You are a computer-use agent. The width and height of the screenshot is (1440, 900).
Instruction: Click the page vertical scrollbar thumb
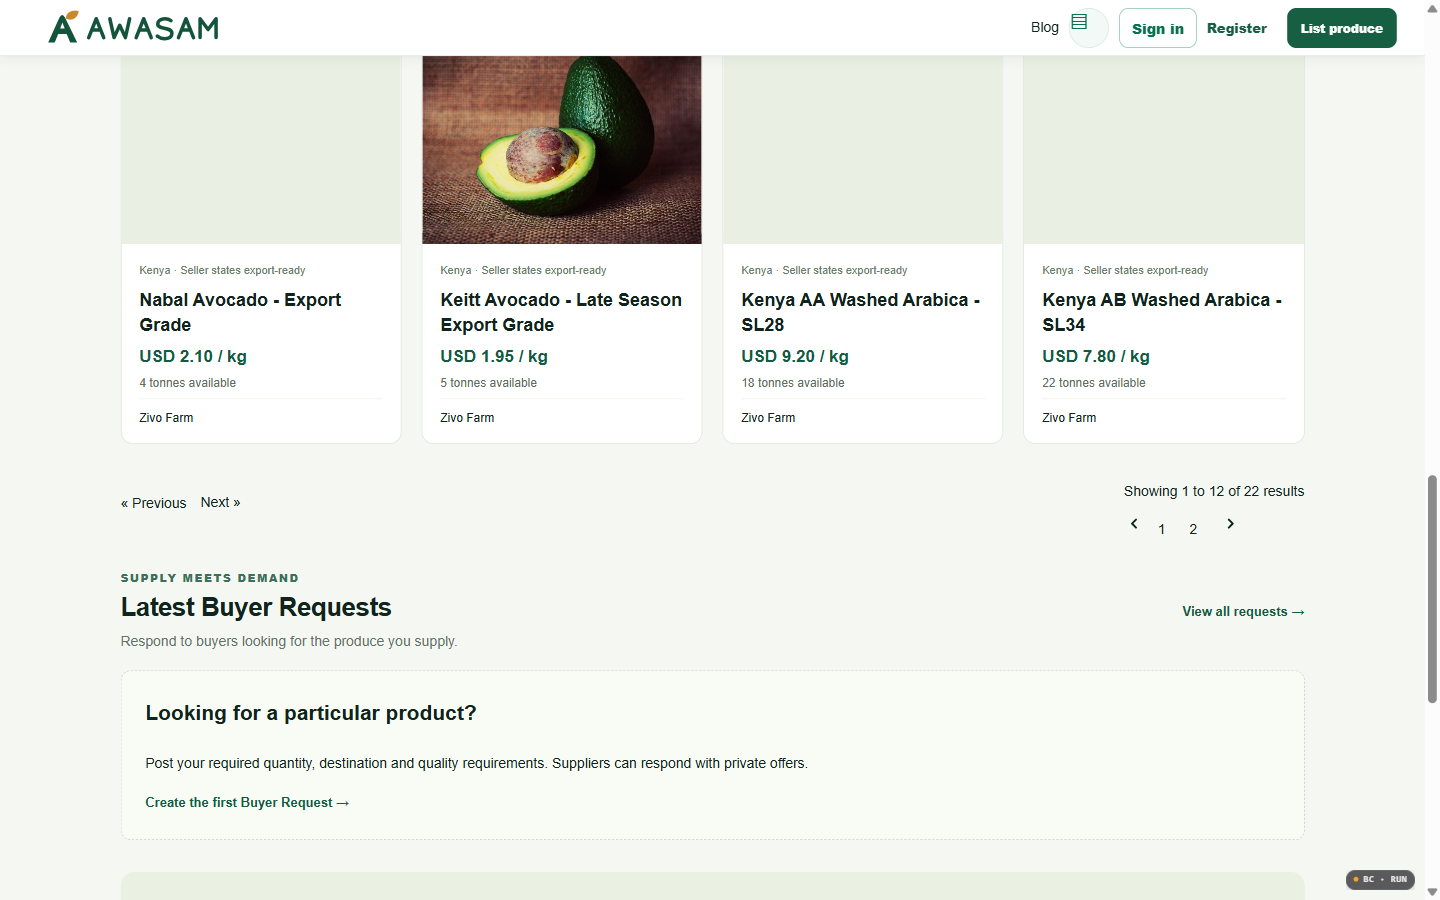click(x=1432, y=589)
